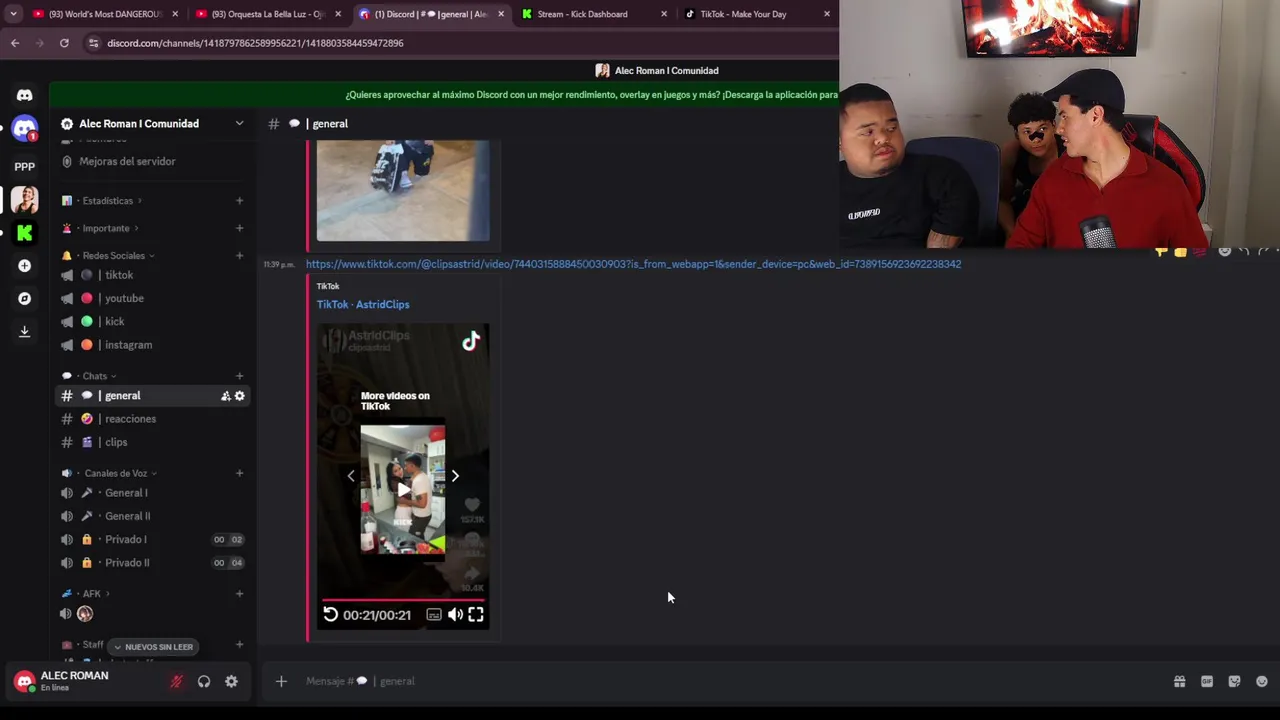This screenshot has width=1280, height=720.
Task: Click the TikTok video progress bar
Action: 403,600
